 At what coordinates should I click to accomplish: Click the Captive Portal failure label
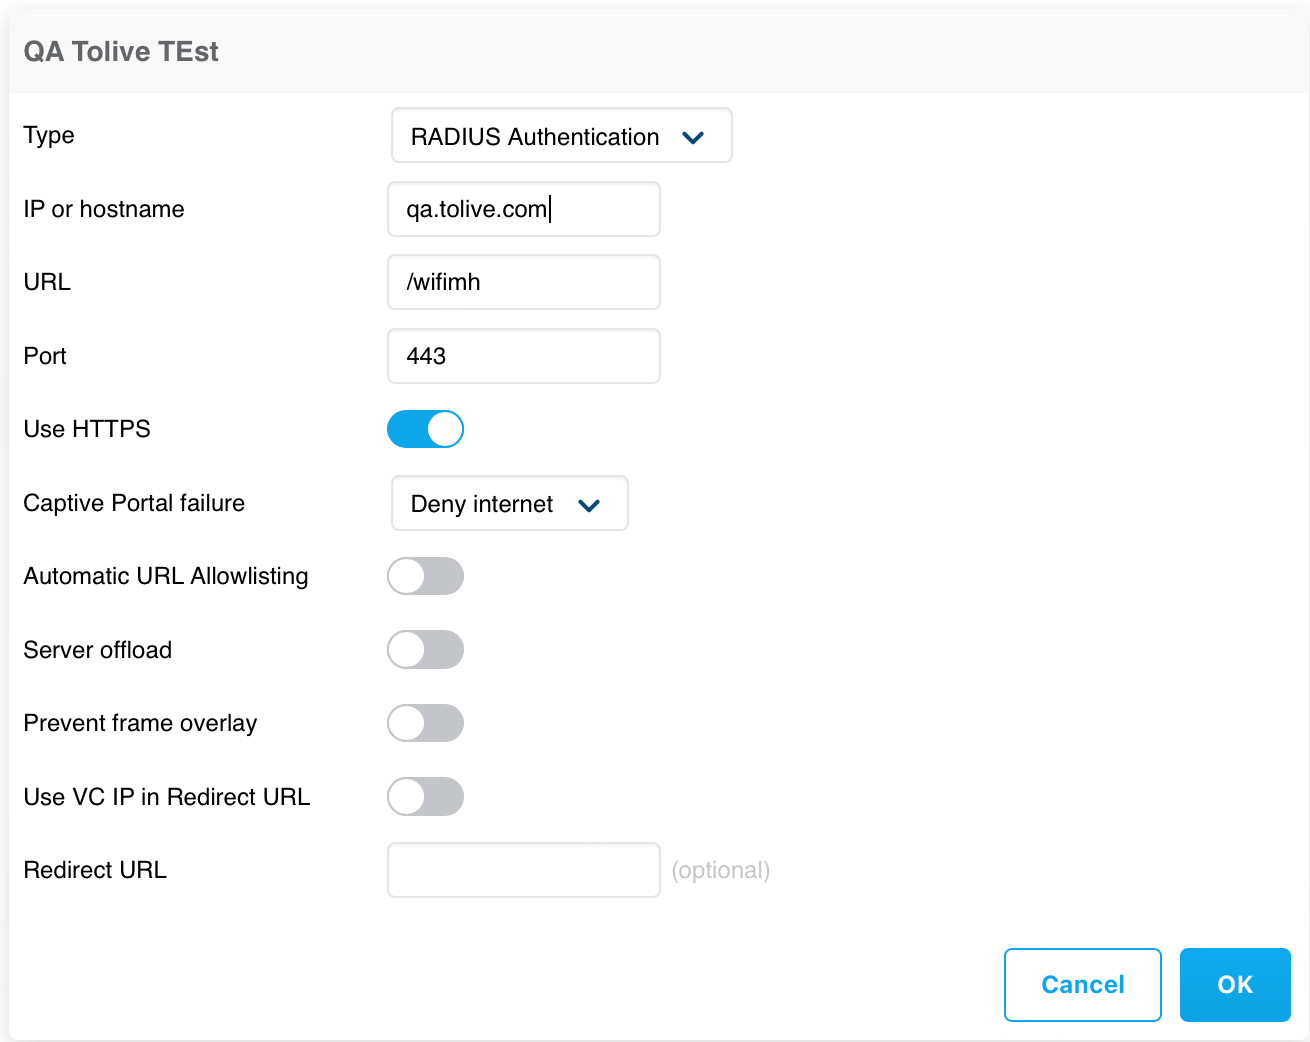(134, 503)
